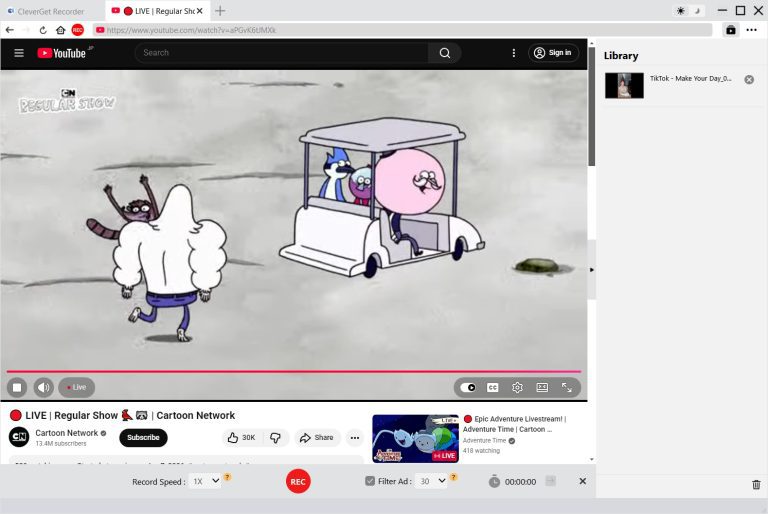Image resolution: width=768 pixels, height=514 pixels.
Task: Click the YouTube Sign in button
Action: [553, 53]
